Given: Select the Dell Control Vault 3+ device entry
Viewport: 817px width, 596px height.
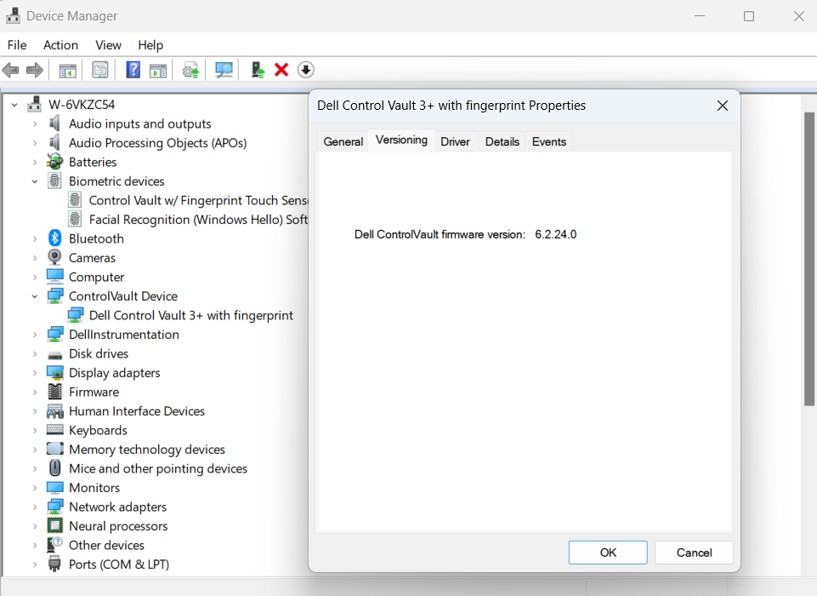Looking at the screenshot, I should tap(190, 315).
